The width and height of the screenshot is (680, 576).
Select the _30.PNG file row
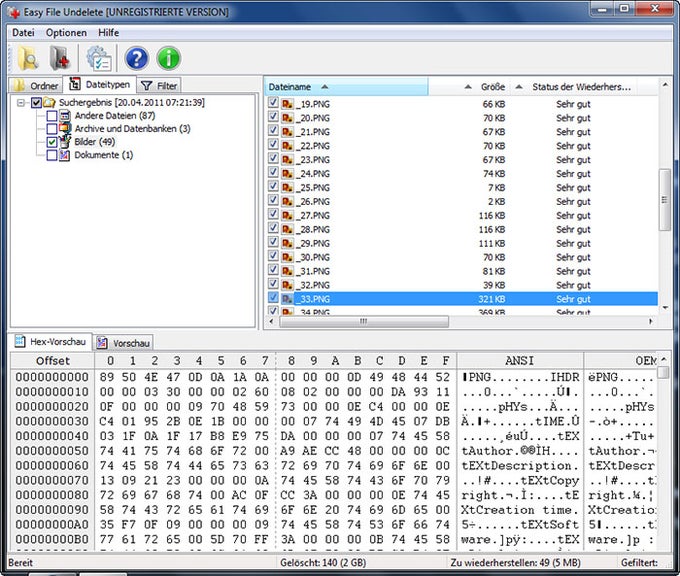tap(461, 257)
